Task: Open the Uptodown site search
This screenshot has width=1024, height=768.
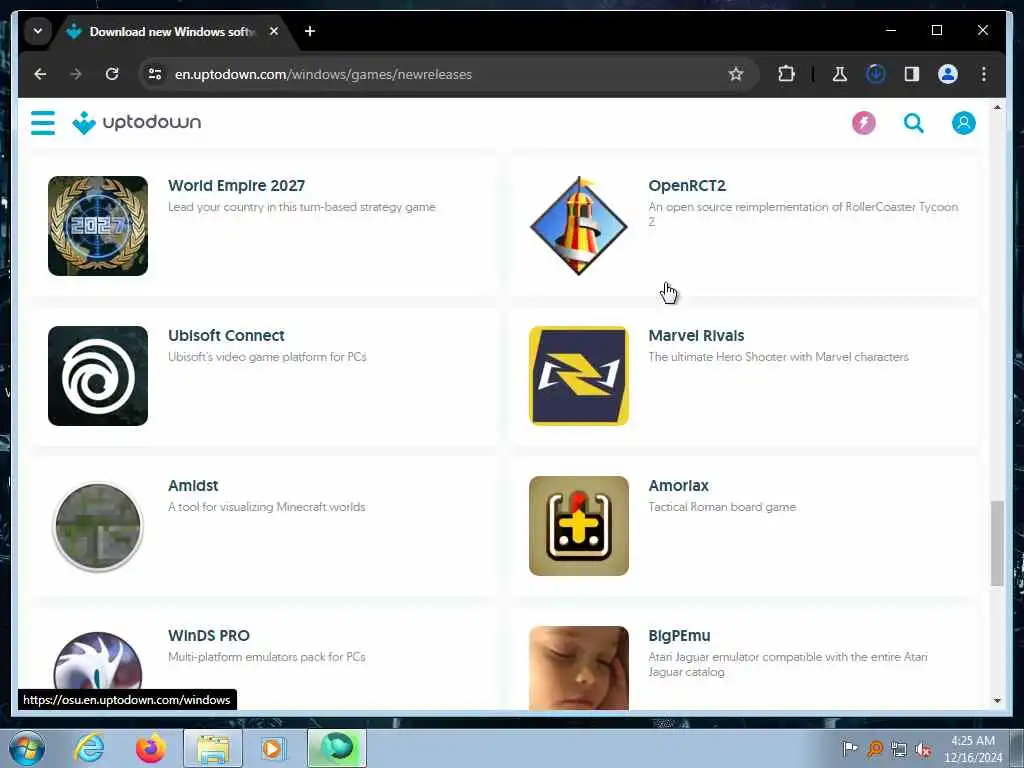Action: (914, 123)
